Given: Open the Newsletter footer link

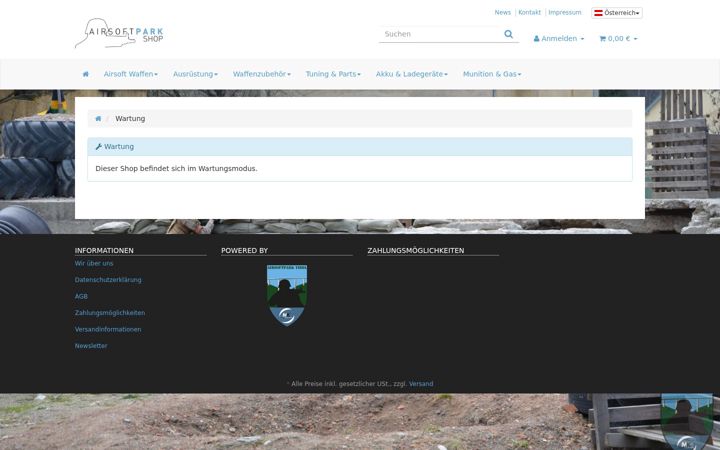Looking at the screenshot, I should pyautogui.click(x=91, y=346).
